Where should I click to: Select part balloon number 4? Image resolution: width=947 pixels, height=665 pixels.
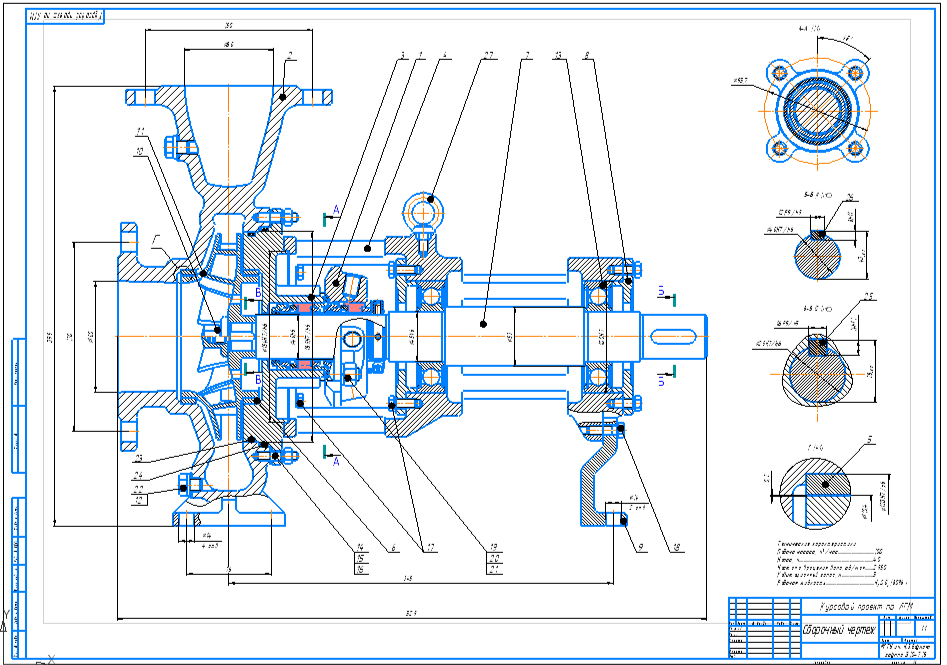(445, 56)
